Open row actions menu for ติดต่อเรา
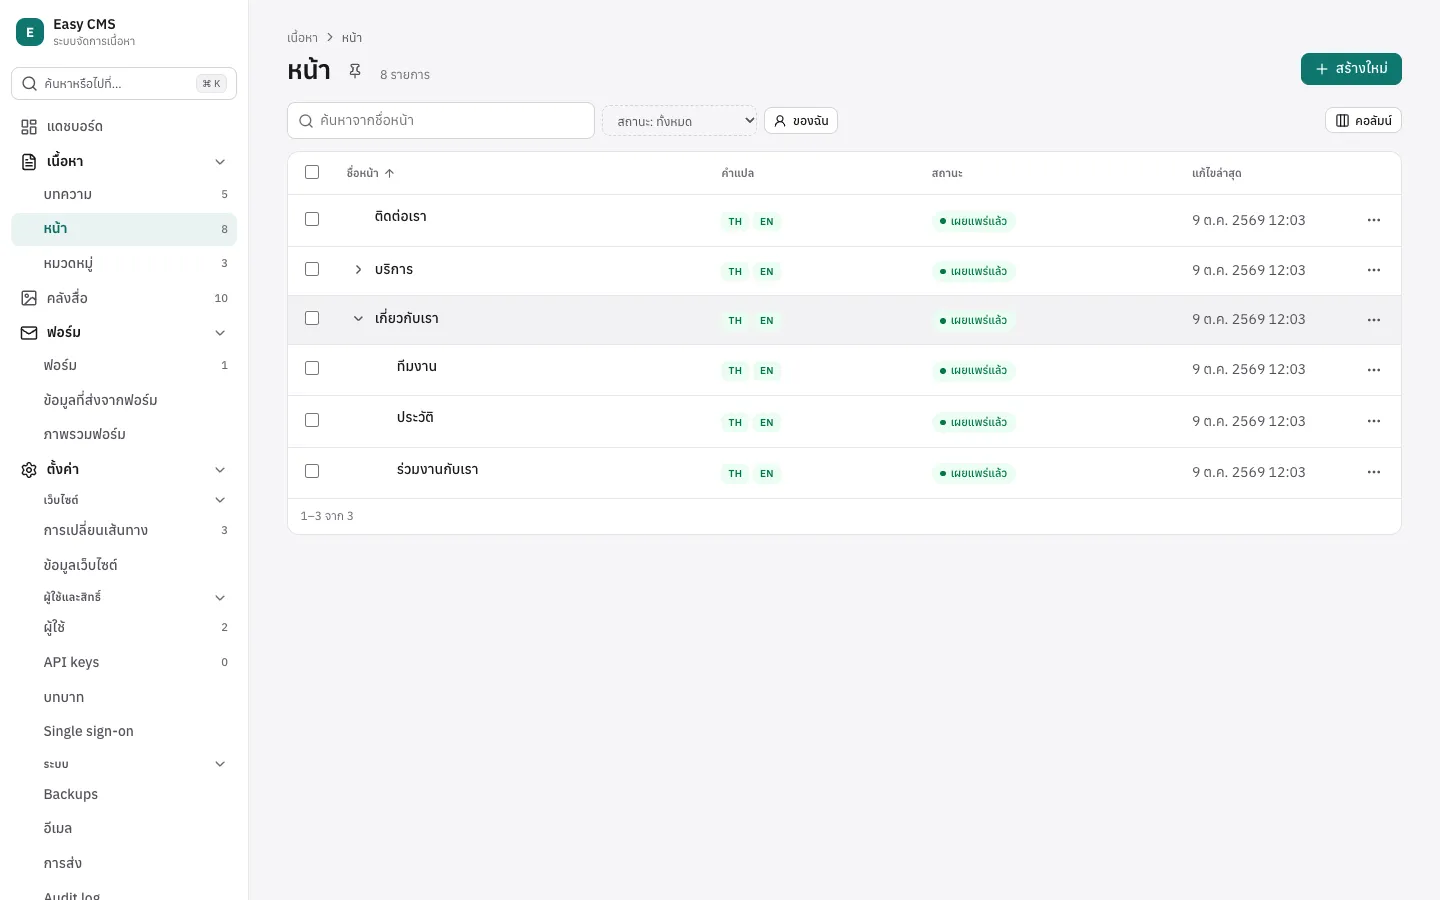Image resolution: width=1440 pixels, height=900 pixels. [1374, 220]
